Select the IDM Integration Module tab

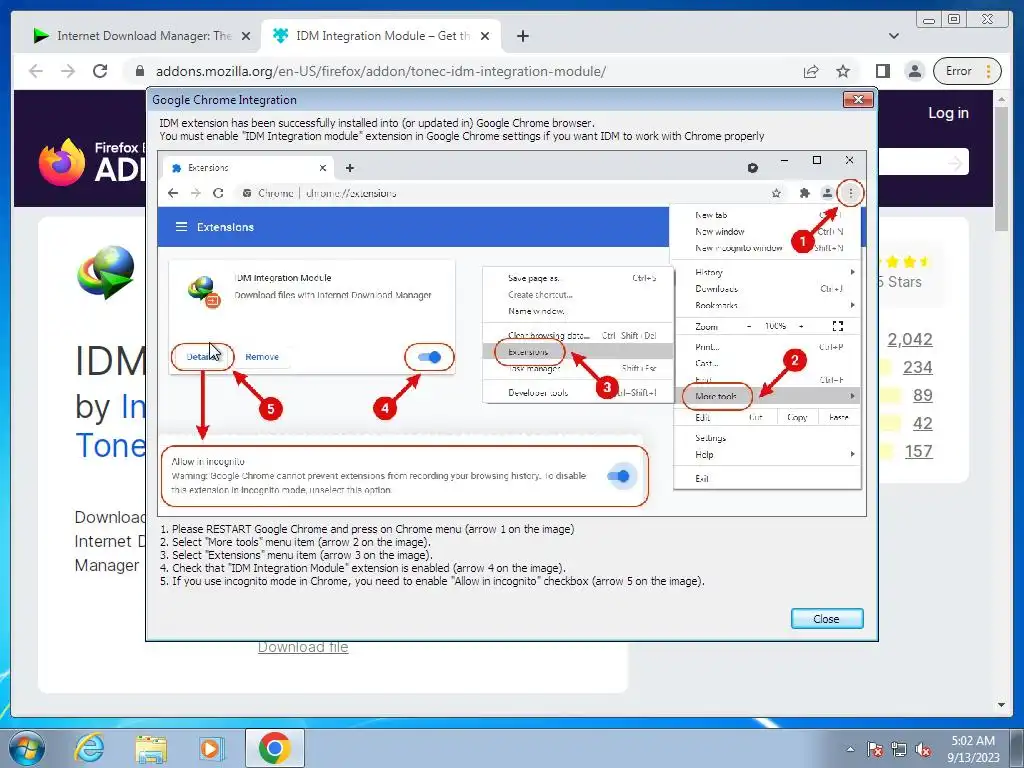382,36
